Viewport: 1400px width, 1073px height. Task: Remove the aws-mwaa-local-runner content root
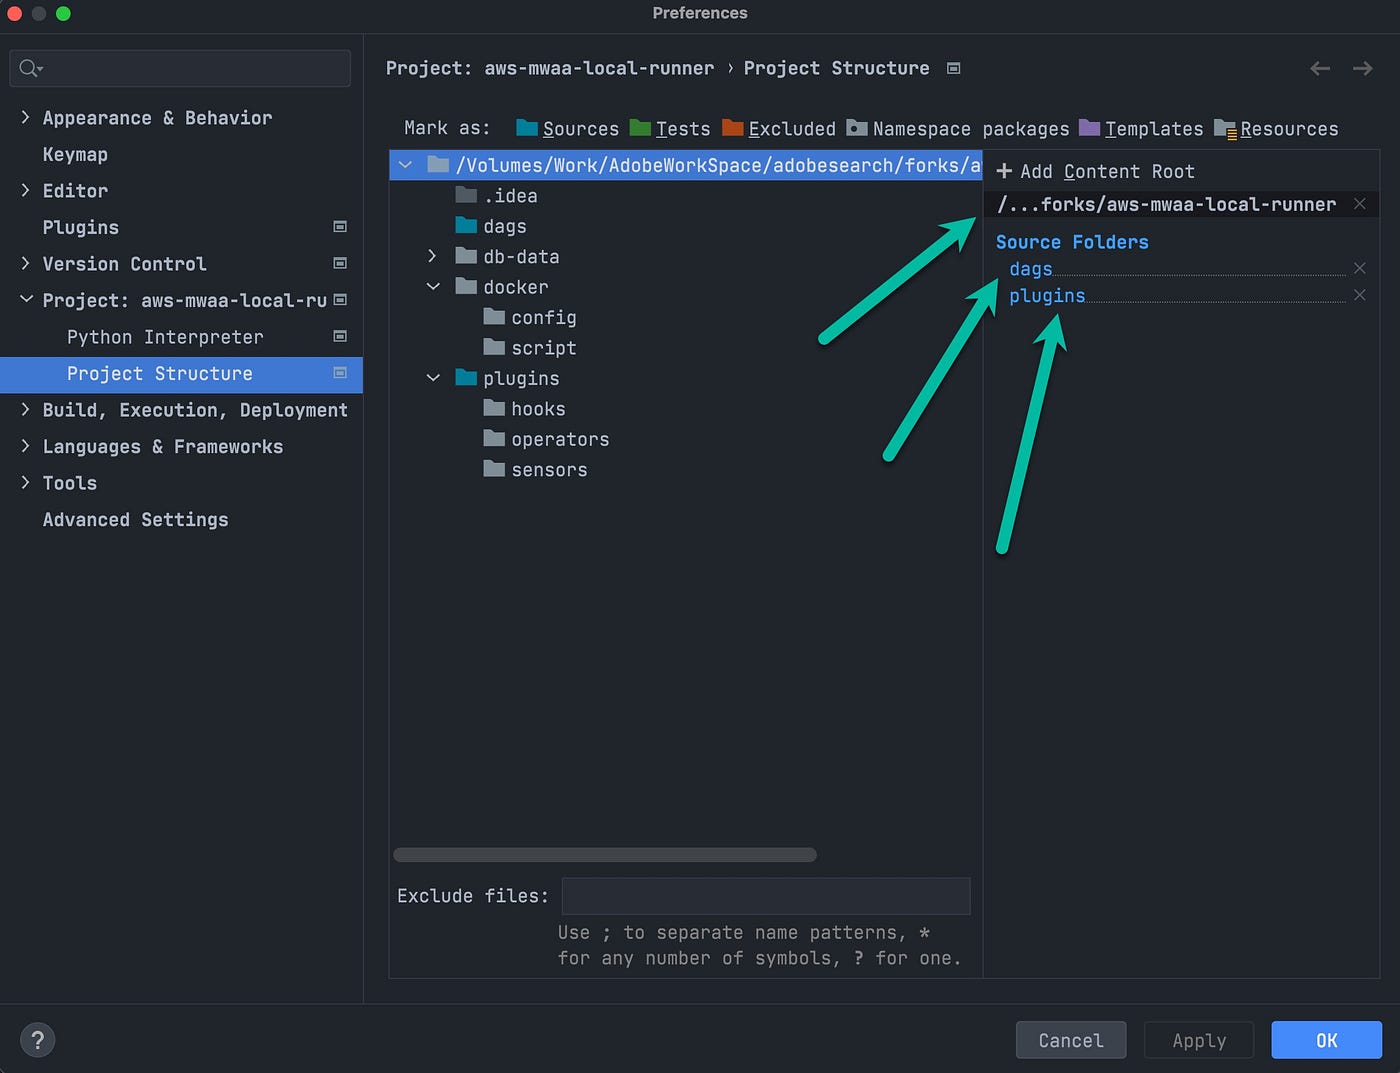[1360, 204]
